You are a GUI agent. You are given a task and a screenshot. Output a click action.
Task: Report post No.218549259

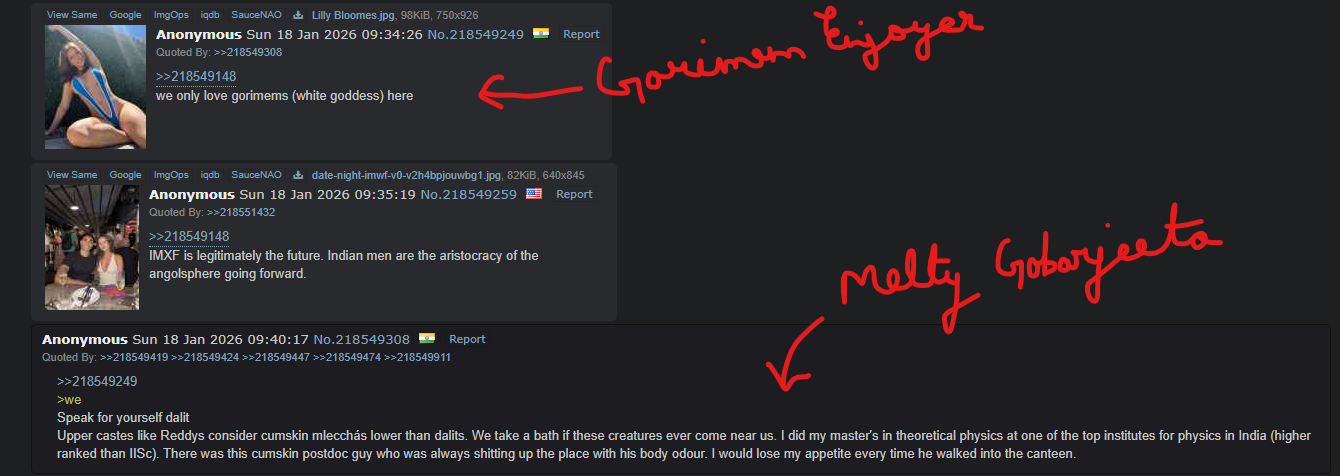coord(574,194)
